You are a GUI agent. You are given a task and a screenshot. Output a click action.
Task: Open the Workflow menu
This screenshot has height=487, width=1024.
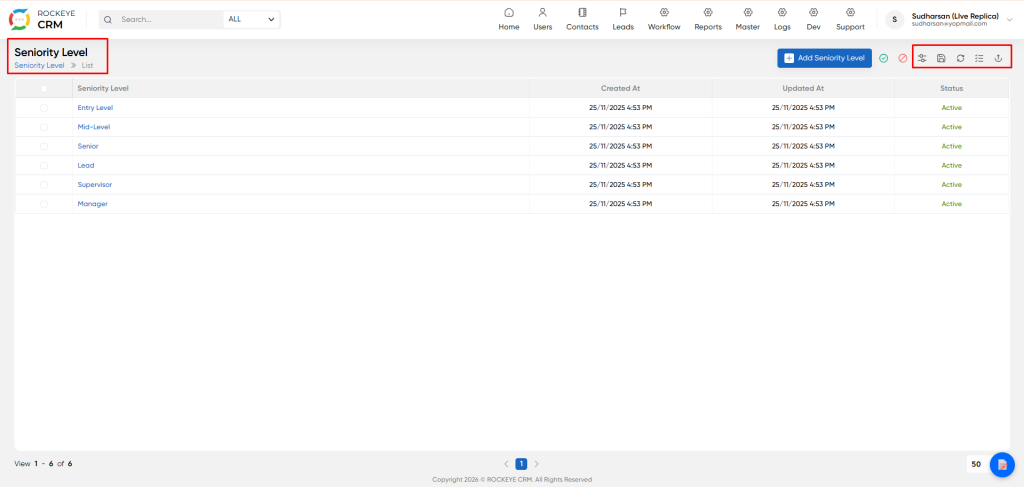(x=664, y=20)
